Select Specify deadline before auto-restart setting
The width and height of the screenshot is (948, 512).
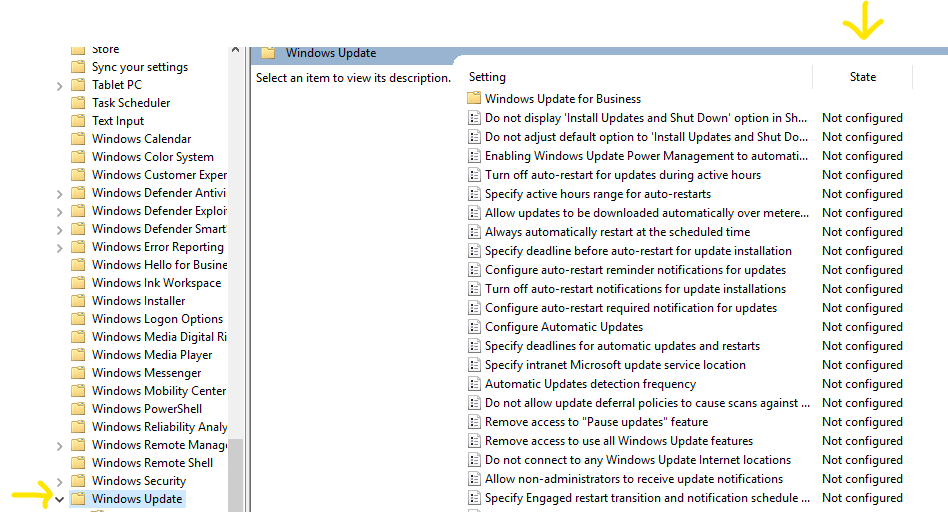pos(638,250)
